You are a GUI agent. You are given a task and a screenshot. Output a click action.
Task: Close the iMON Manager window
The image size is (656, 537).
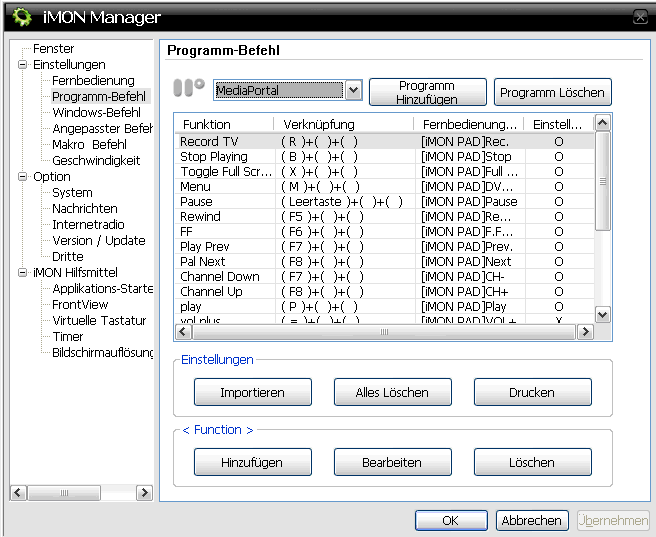640,17
